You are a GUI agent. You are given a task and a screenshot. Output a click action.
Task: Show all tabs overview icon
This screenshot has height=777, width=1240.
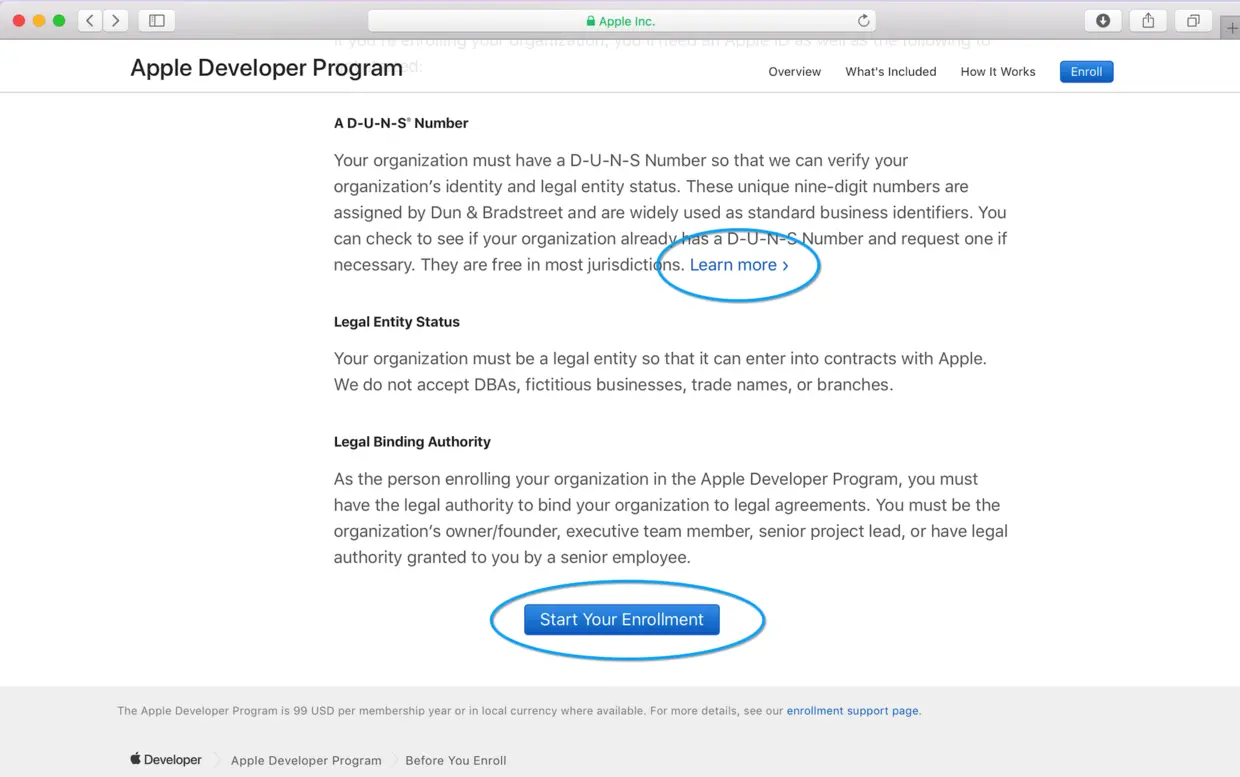pyautogui.click(x=1193, y=20)
